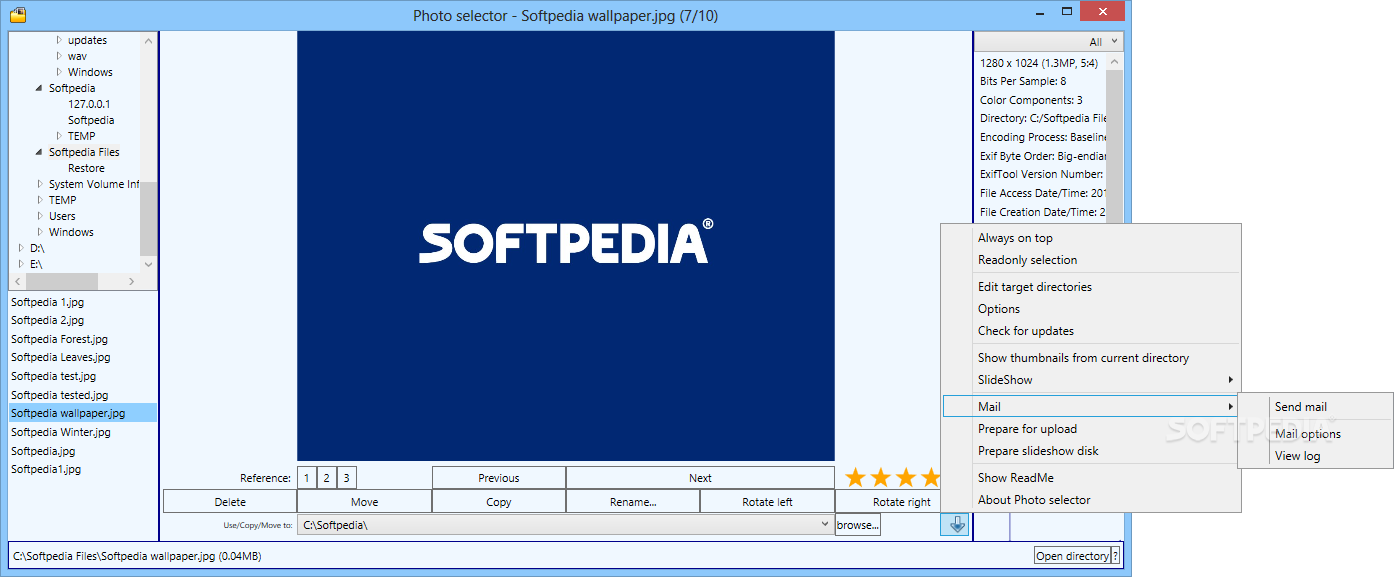Click the Open directory button
Image resolution: width=1394 pixels, height=577 pixels.
[1072, 556]
